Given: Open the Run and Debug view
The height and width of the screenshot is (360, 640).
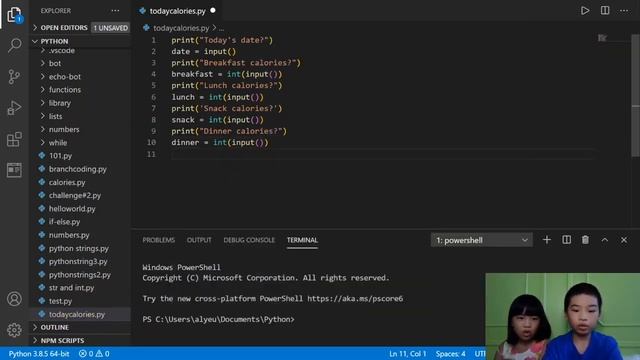Looking at the screenshot, I should 14,108.
